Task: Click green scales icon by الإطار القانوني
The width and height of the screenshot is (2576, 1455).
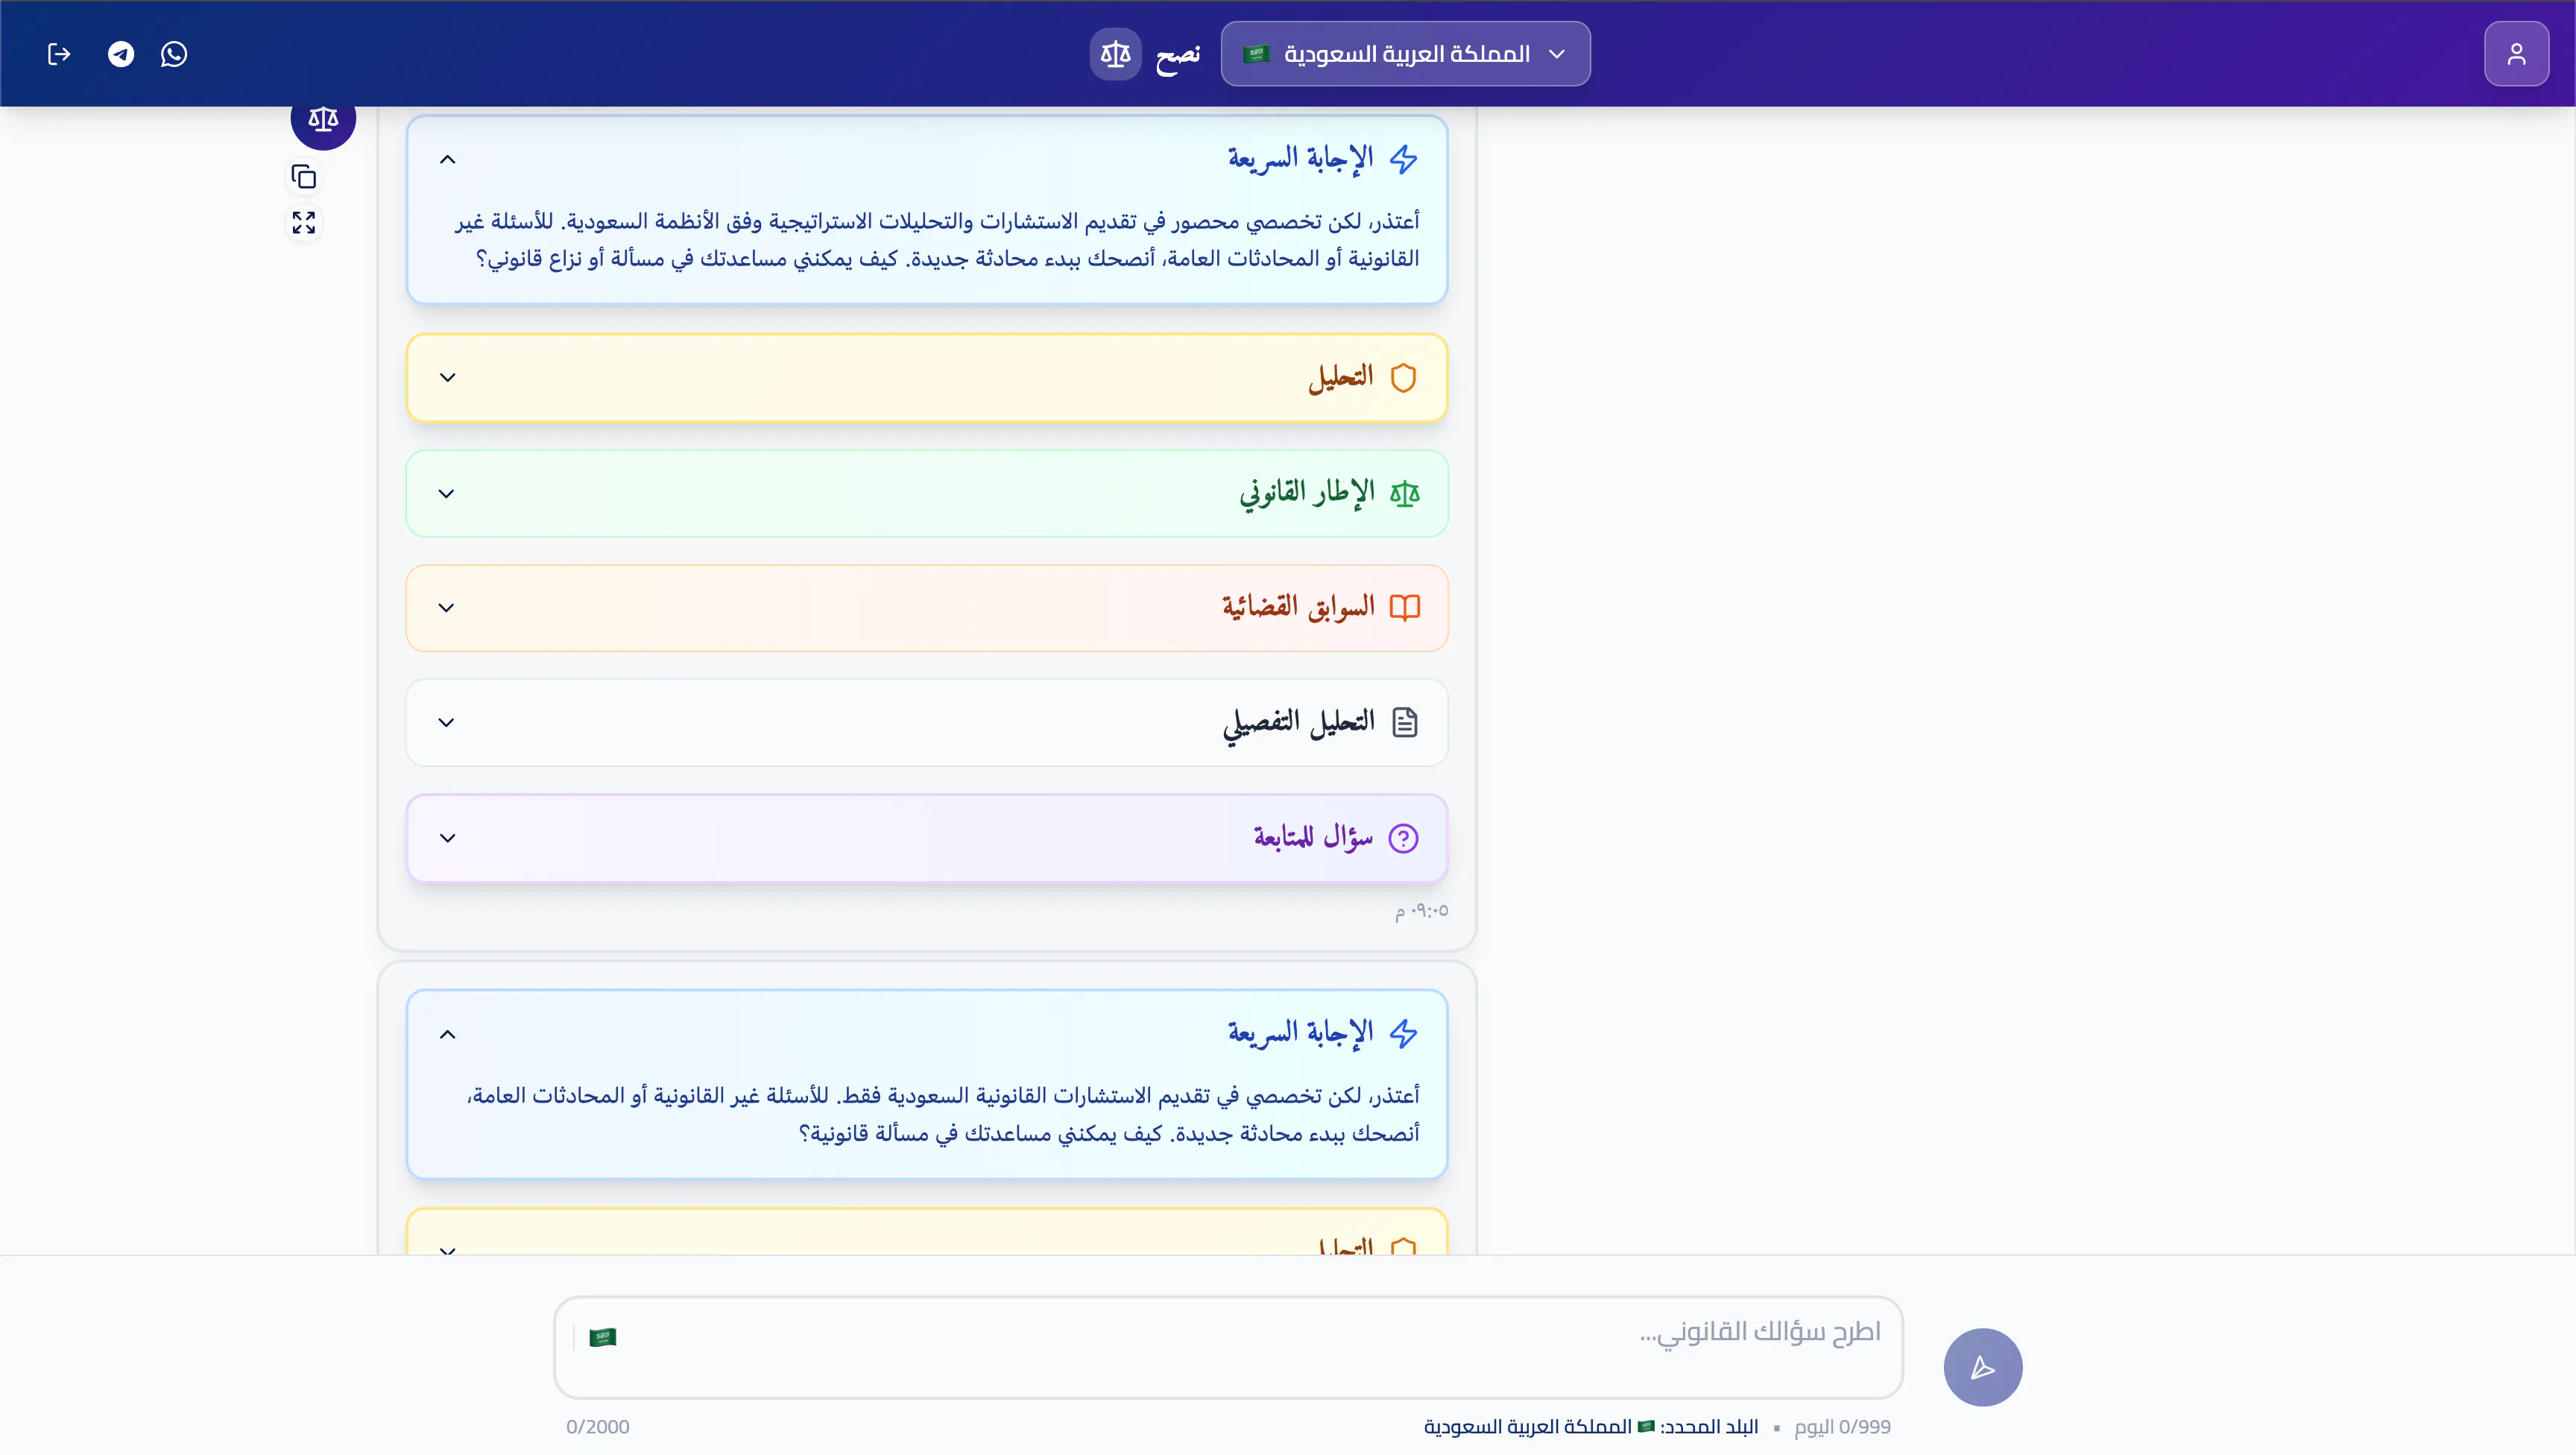Action: 1404,494
